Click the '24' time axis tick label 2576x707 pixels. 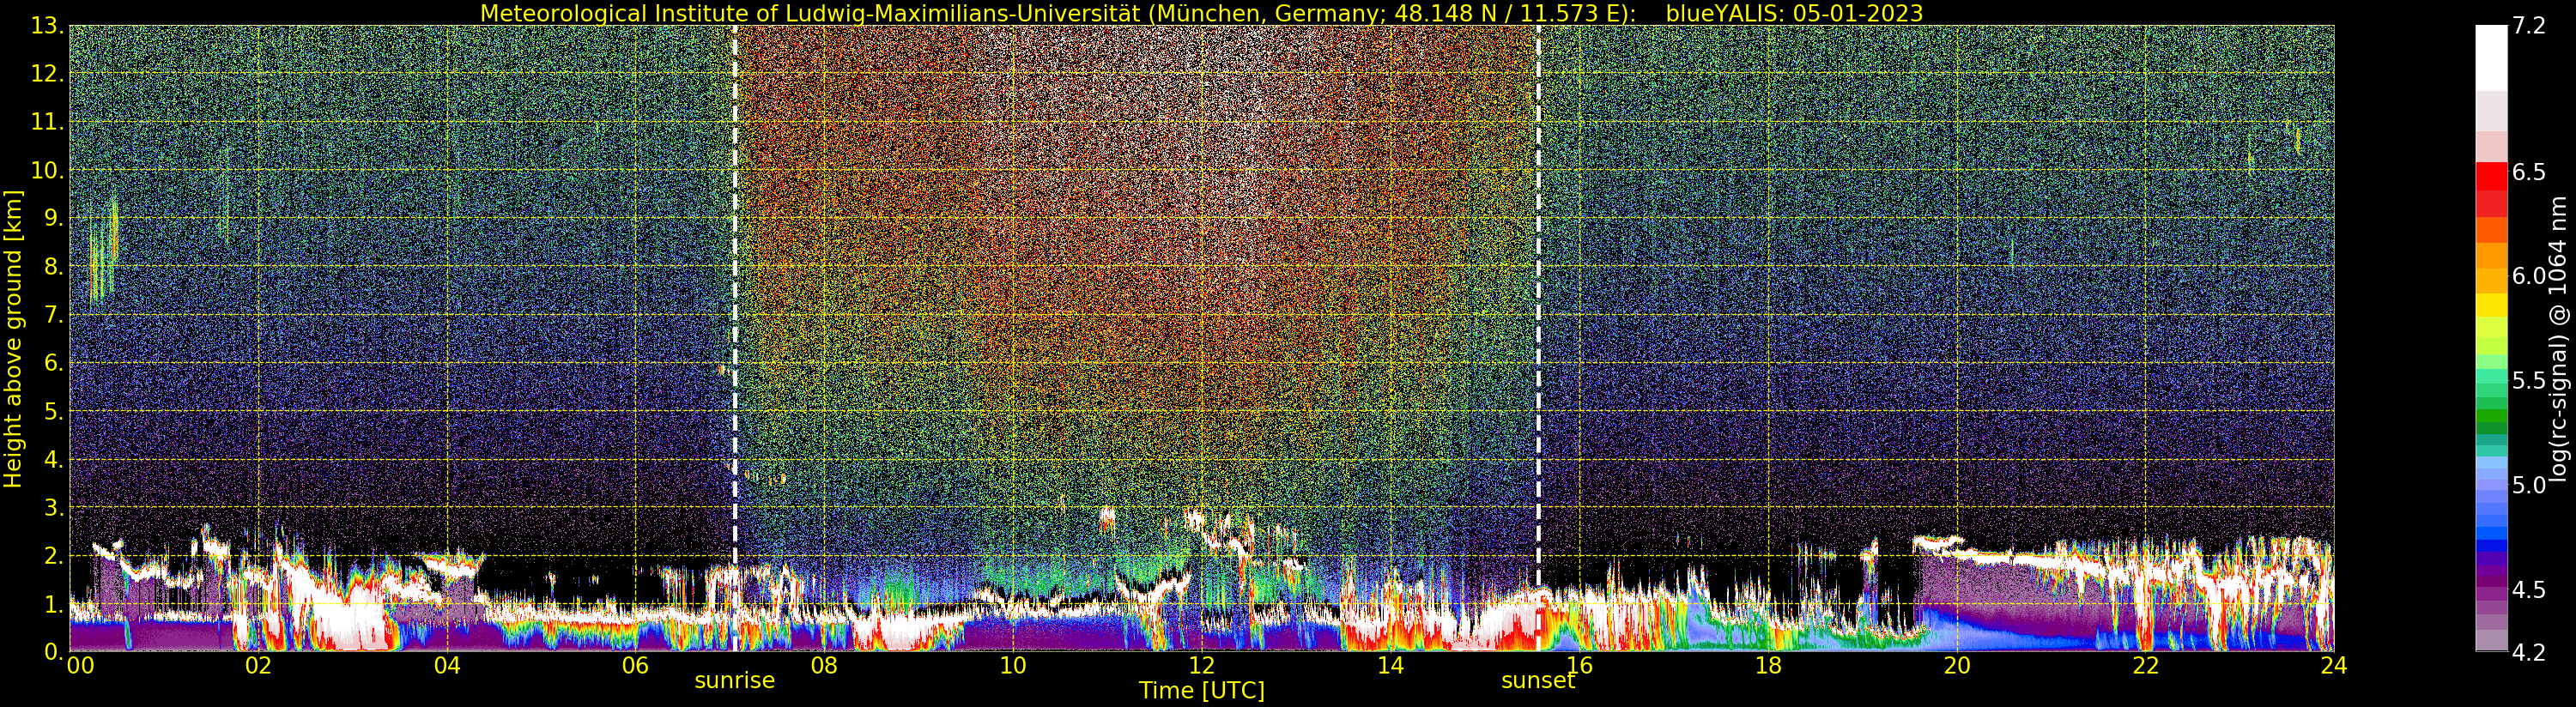2334,666
